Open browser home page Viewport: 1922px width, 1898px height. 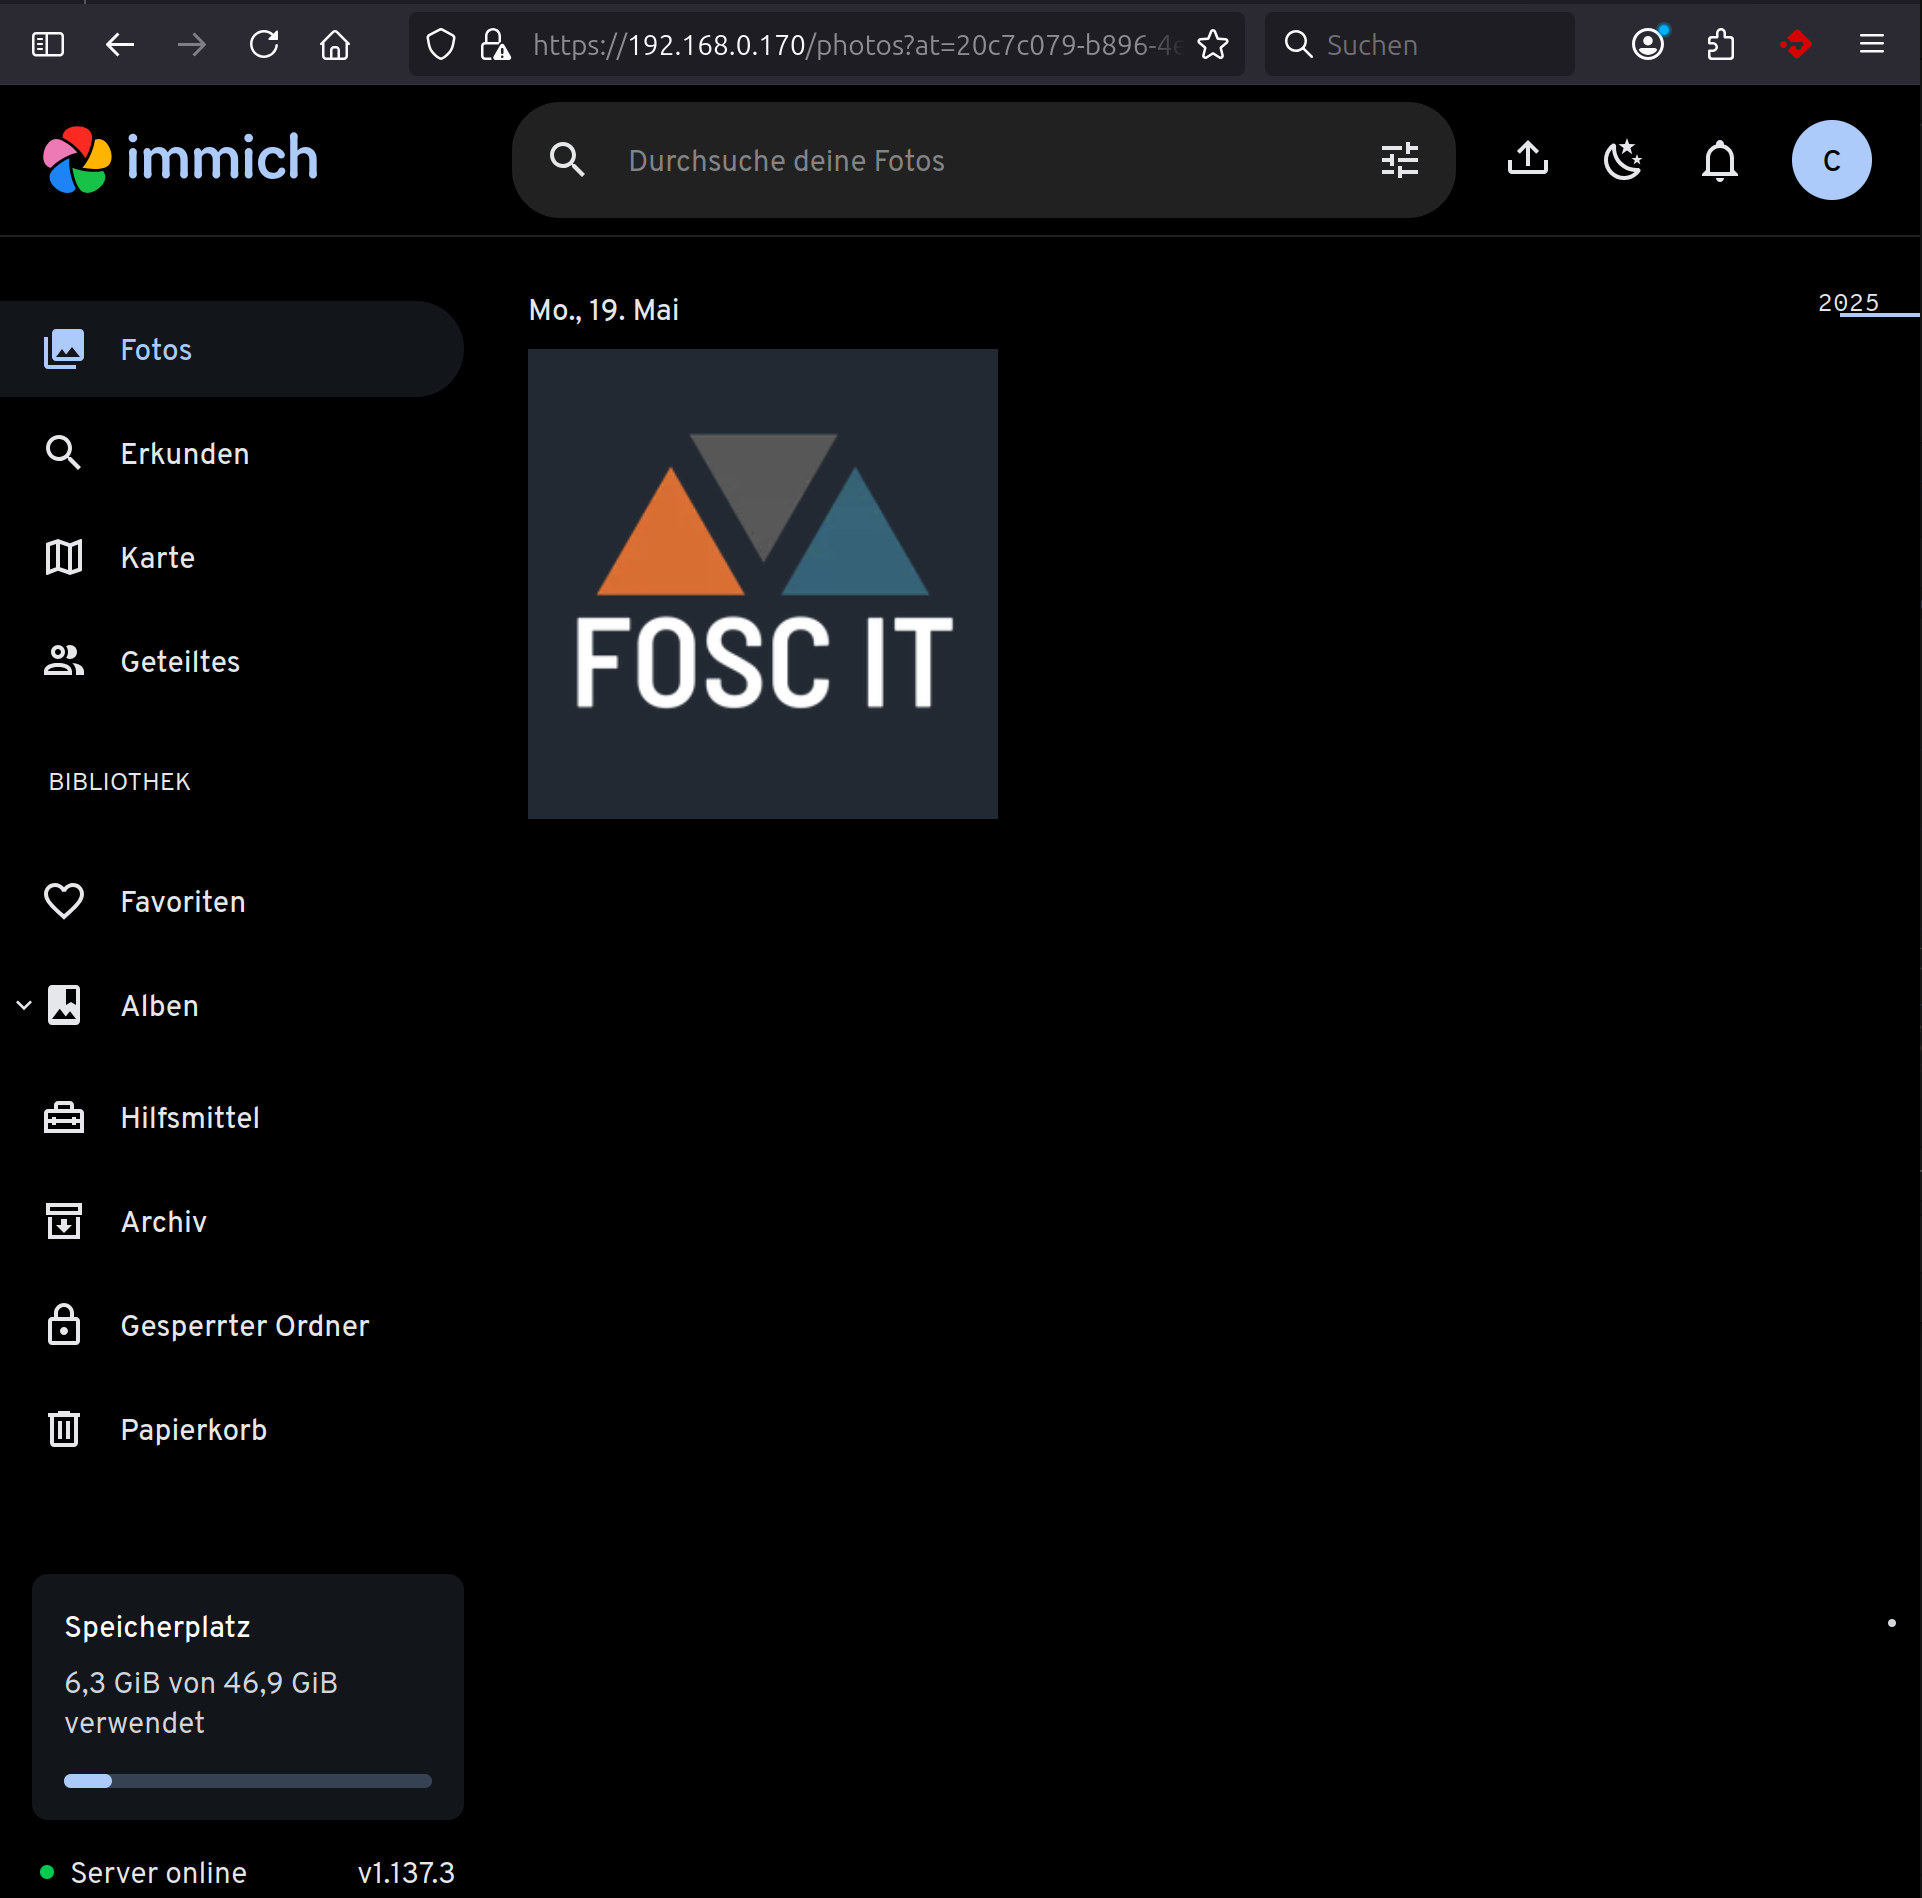335,44
